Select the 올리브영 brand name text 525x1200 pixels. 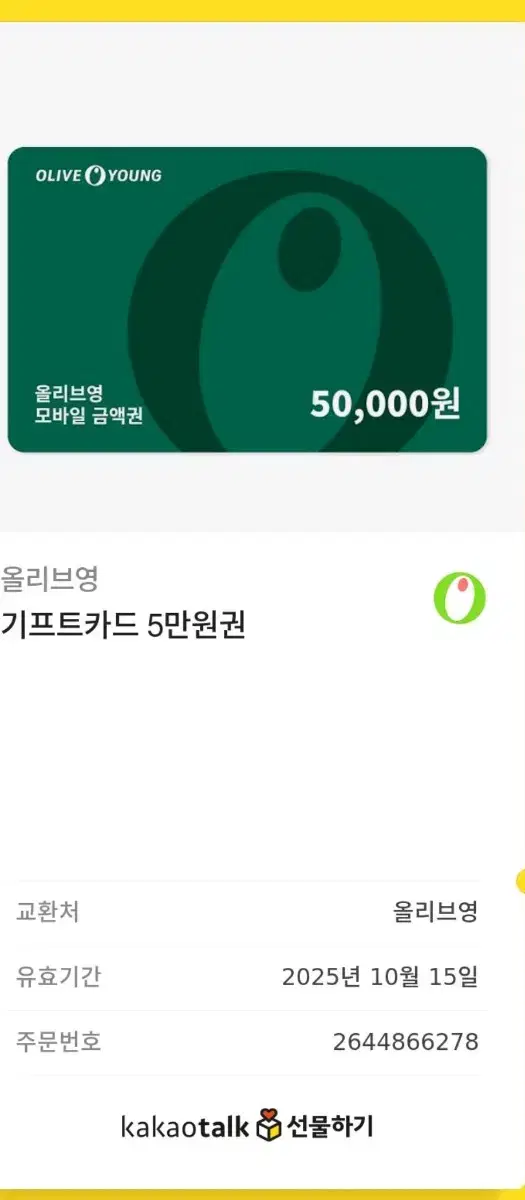coord(49,578)
